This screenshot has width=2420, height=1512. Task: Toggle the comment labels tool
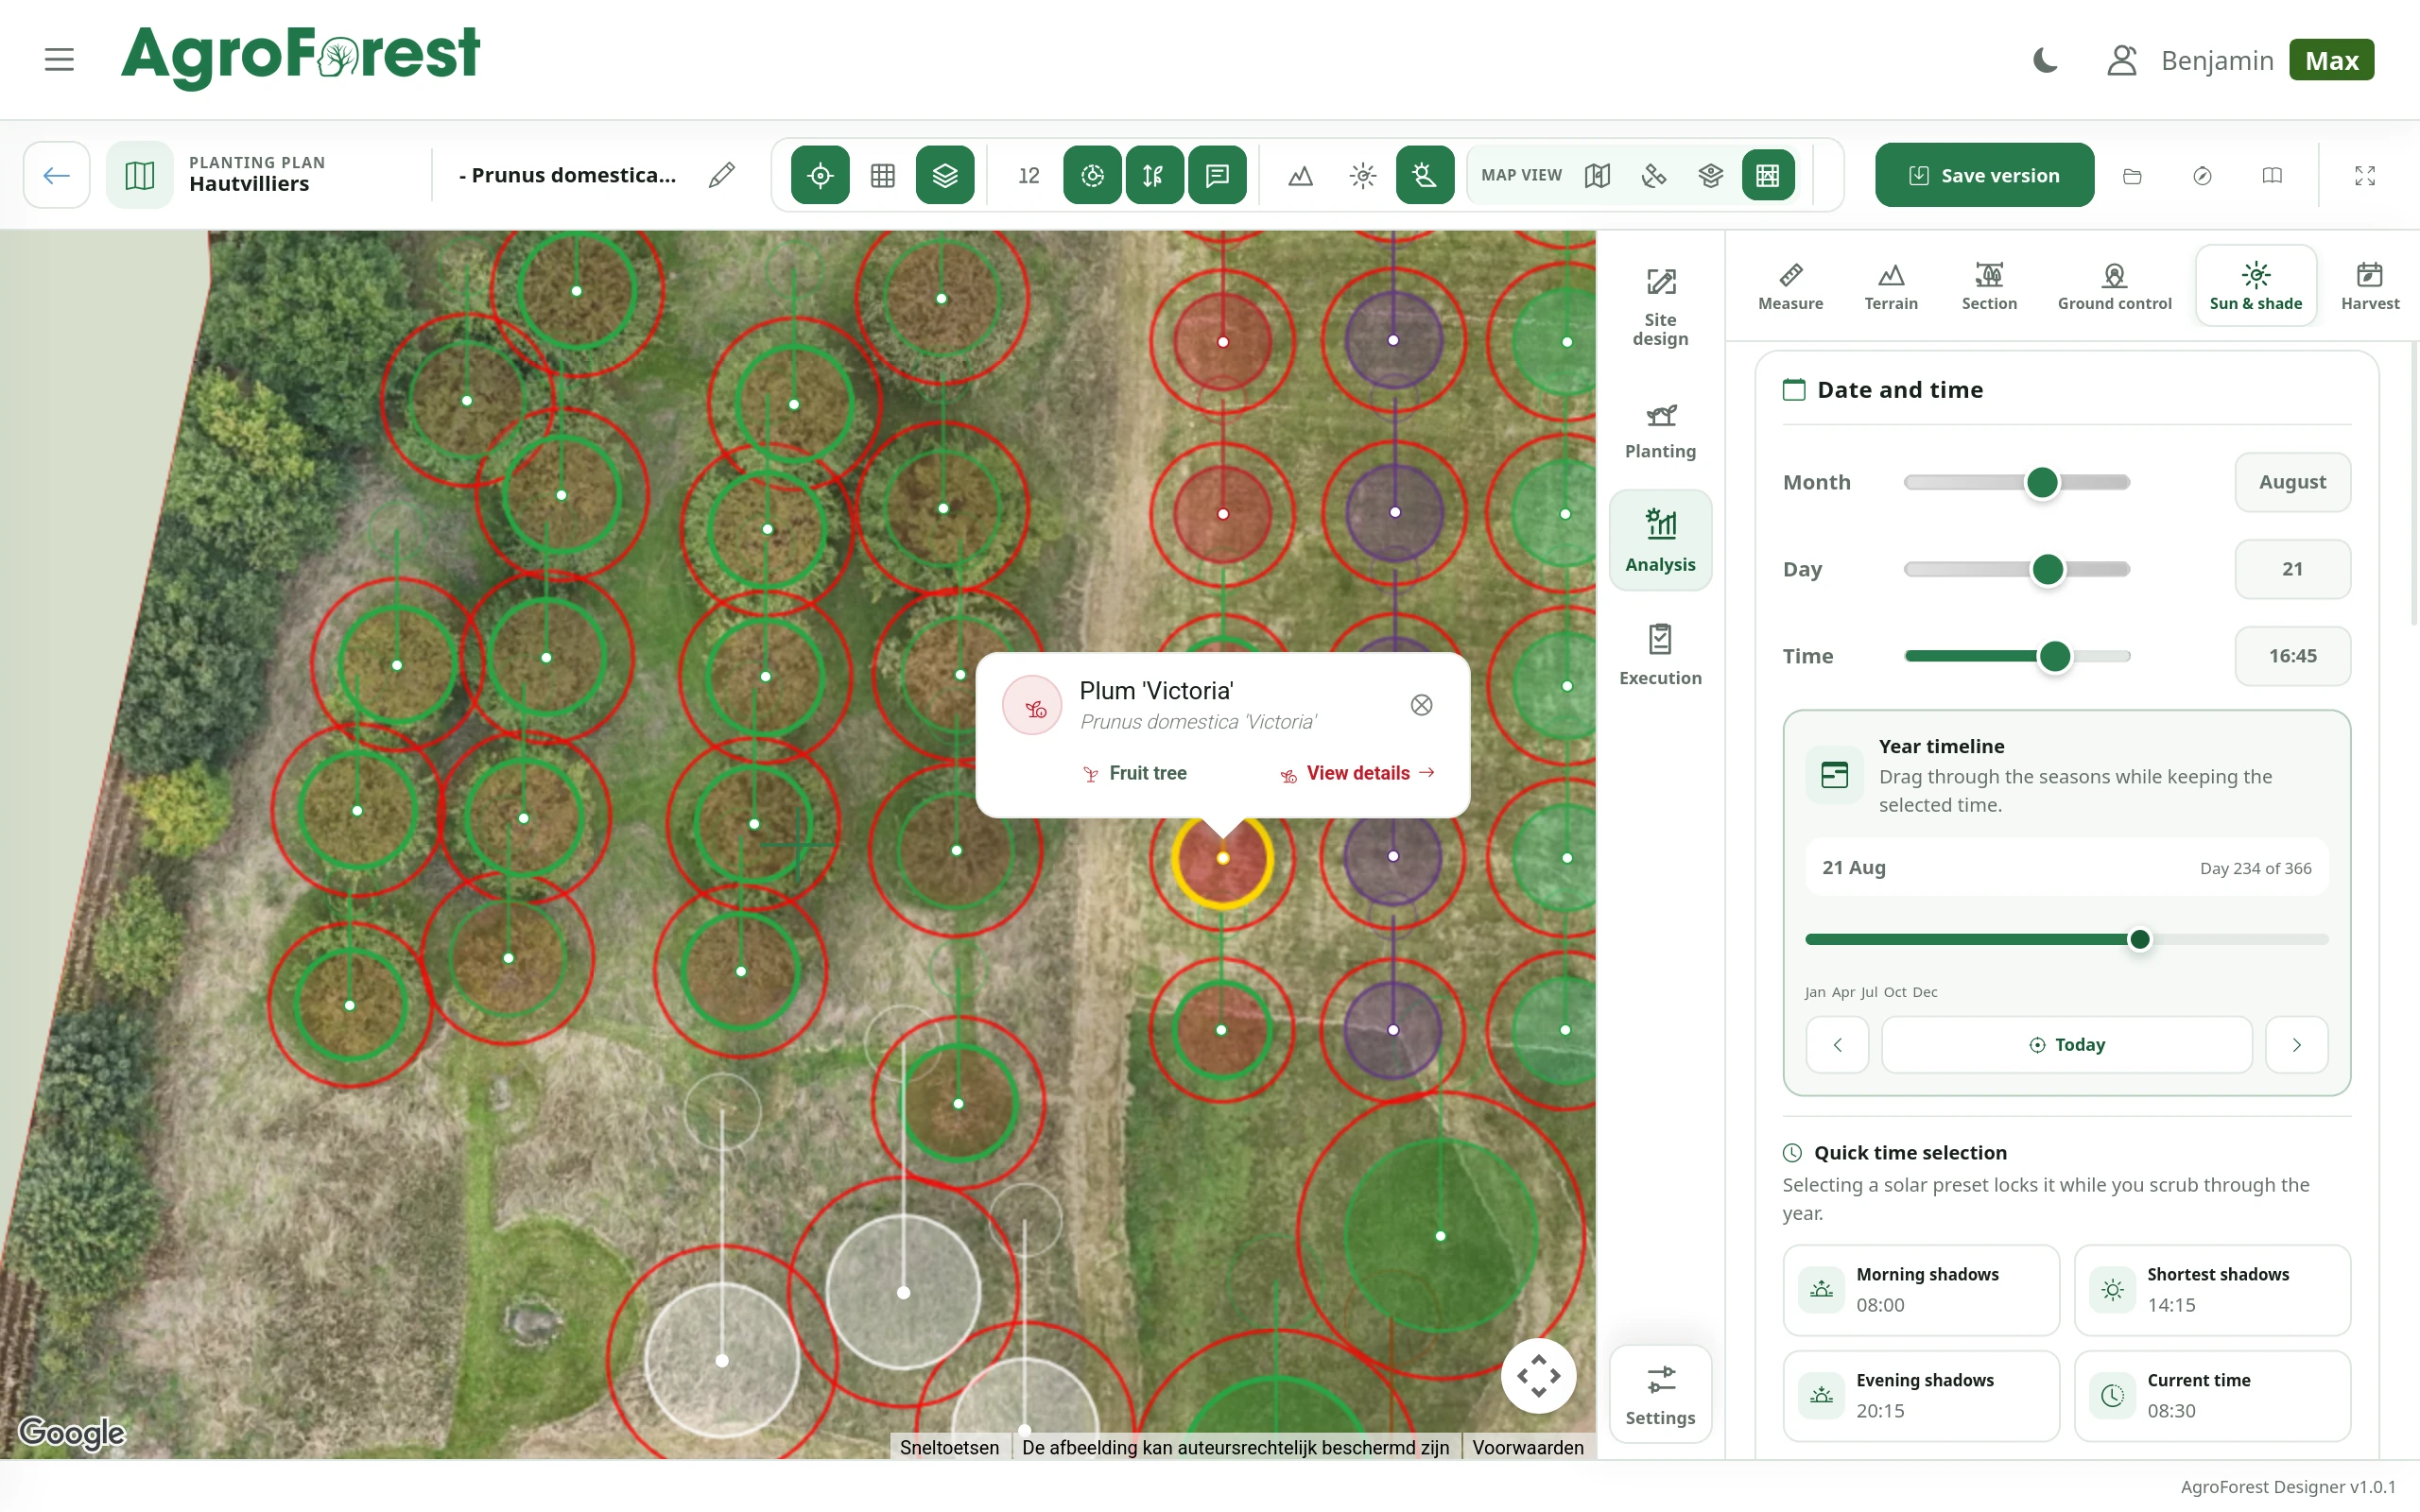click(1217, 176)
